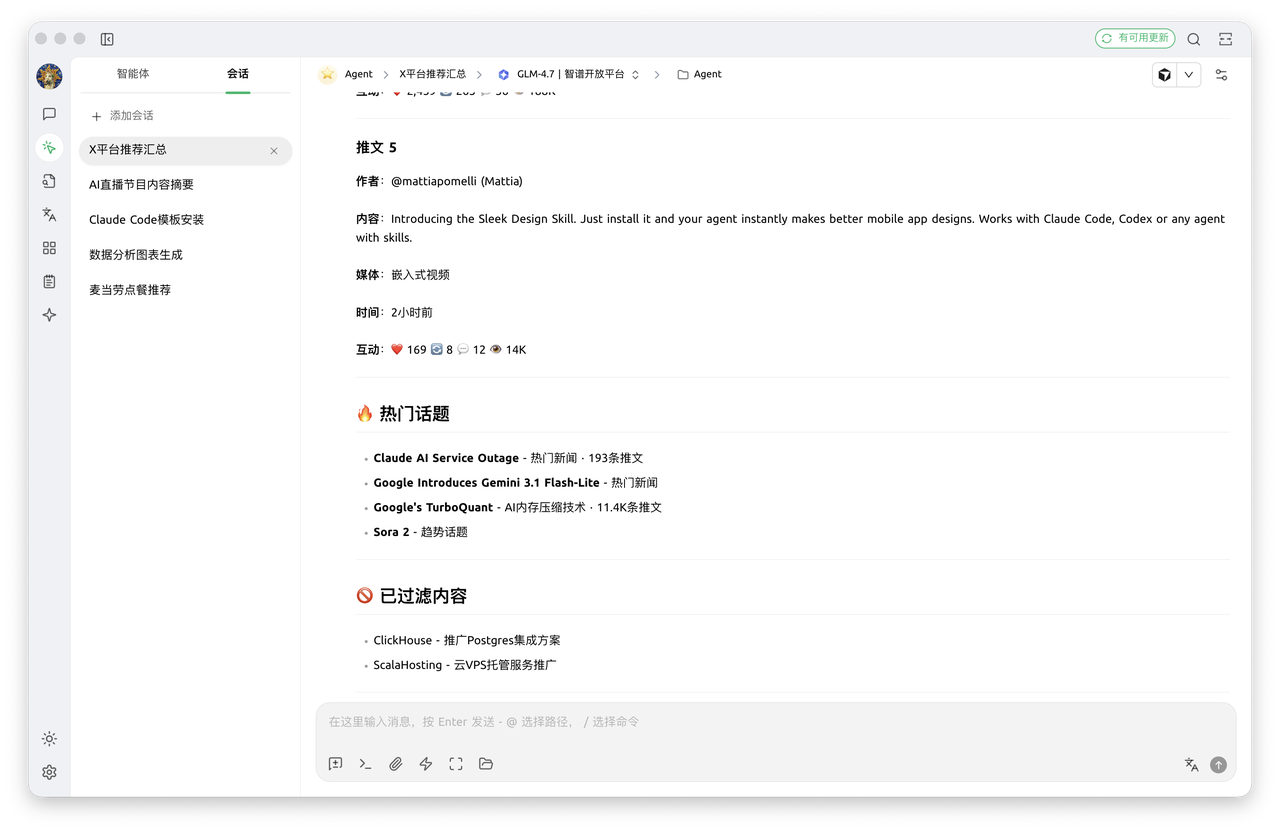Click the open folder icon in input toolbar

coord(486,764)
